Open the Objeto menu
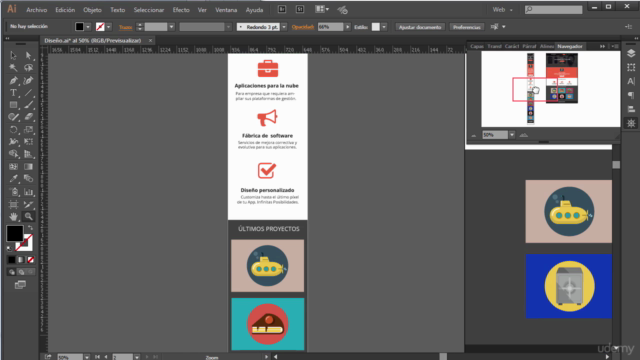Viewport: 640px width, 360px height. [x=92, y=10]
